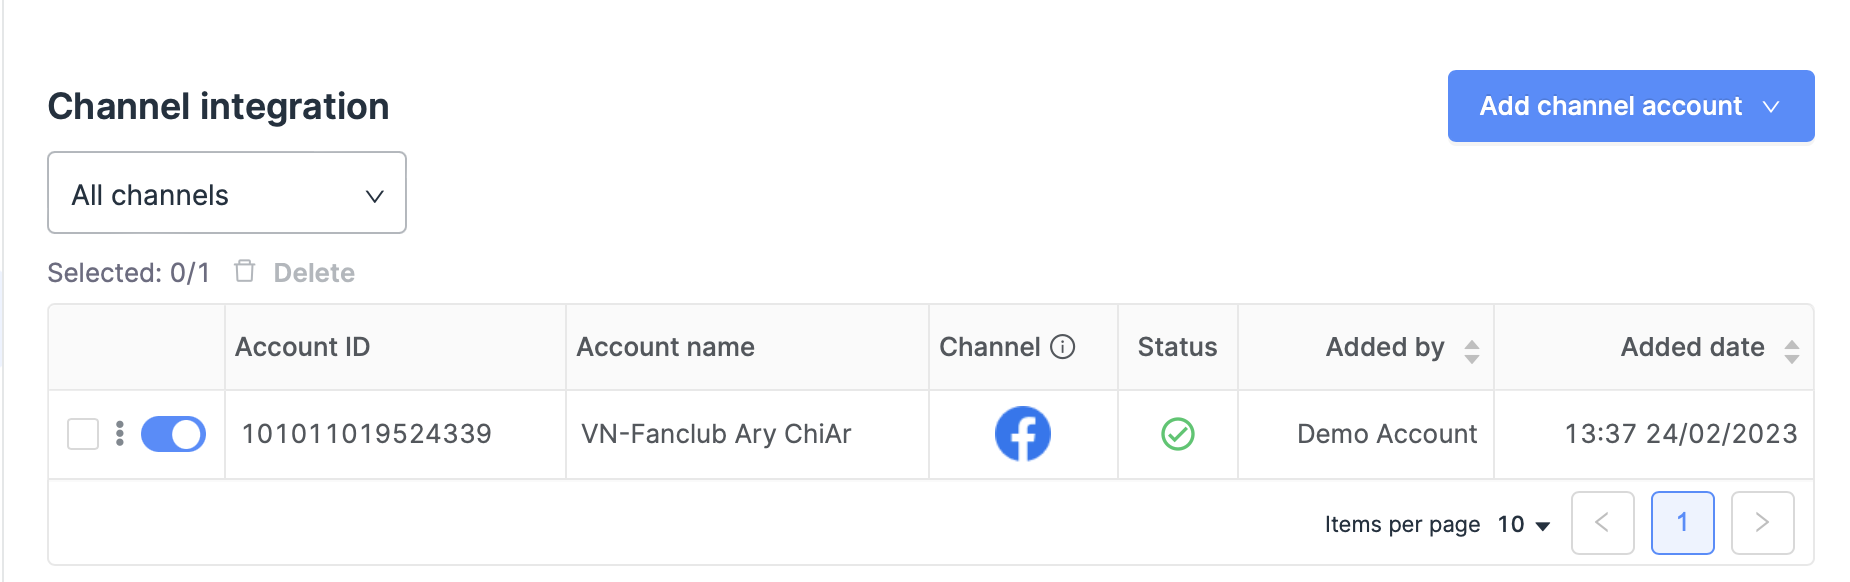
Task: Click the Facebook channel icon
Action: tap(1022, 434)
